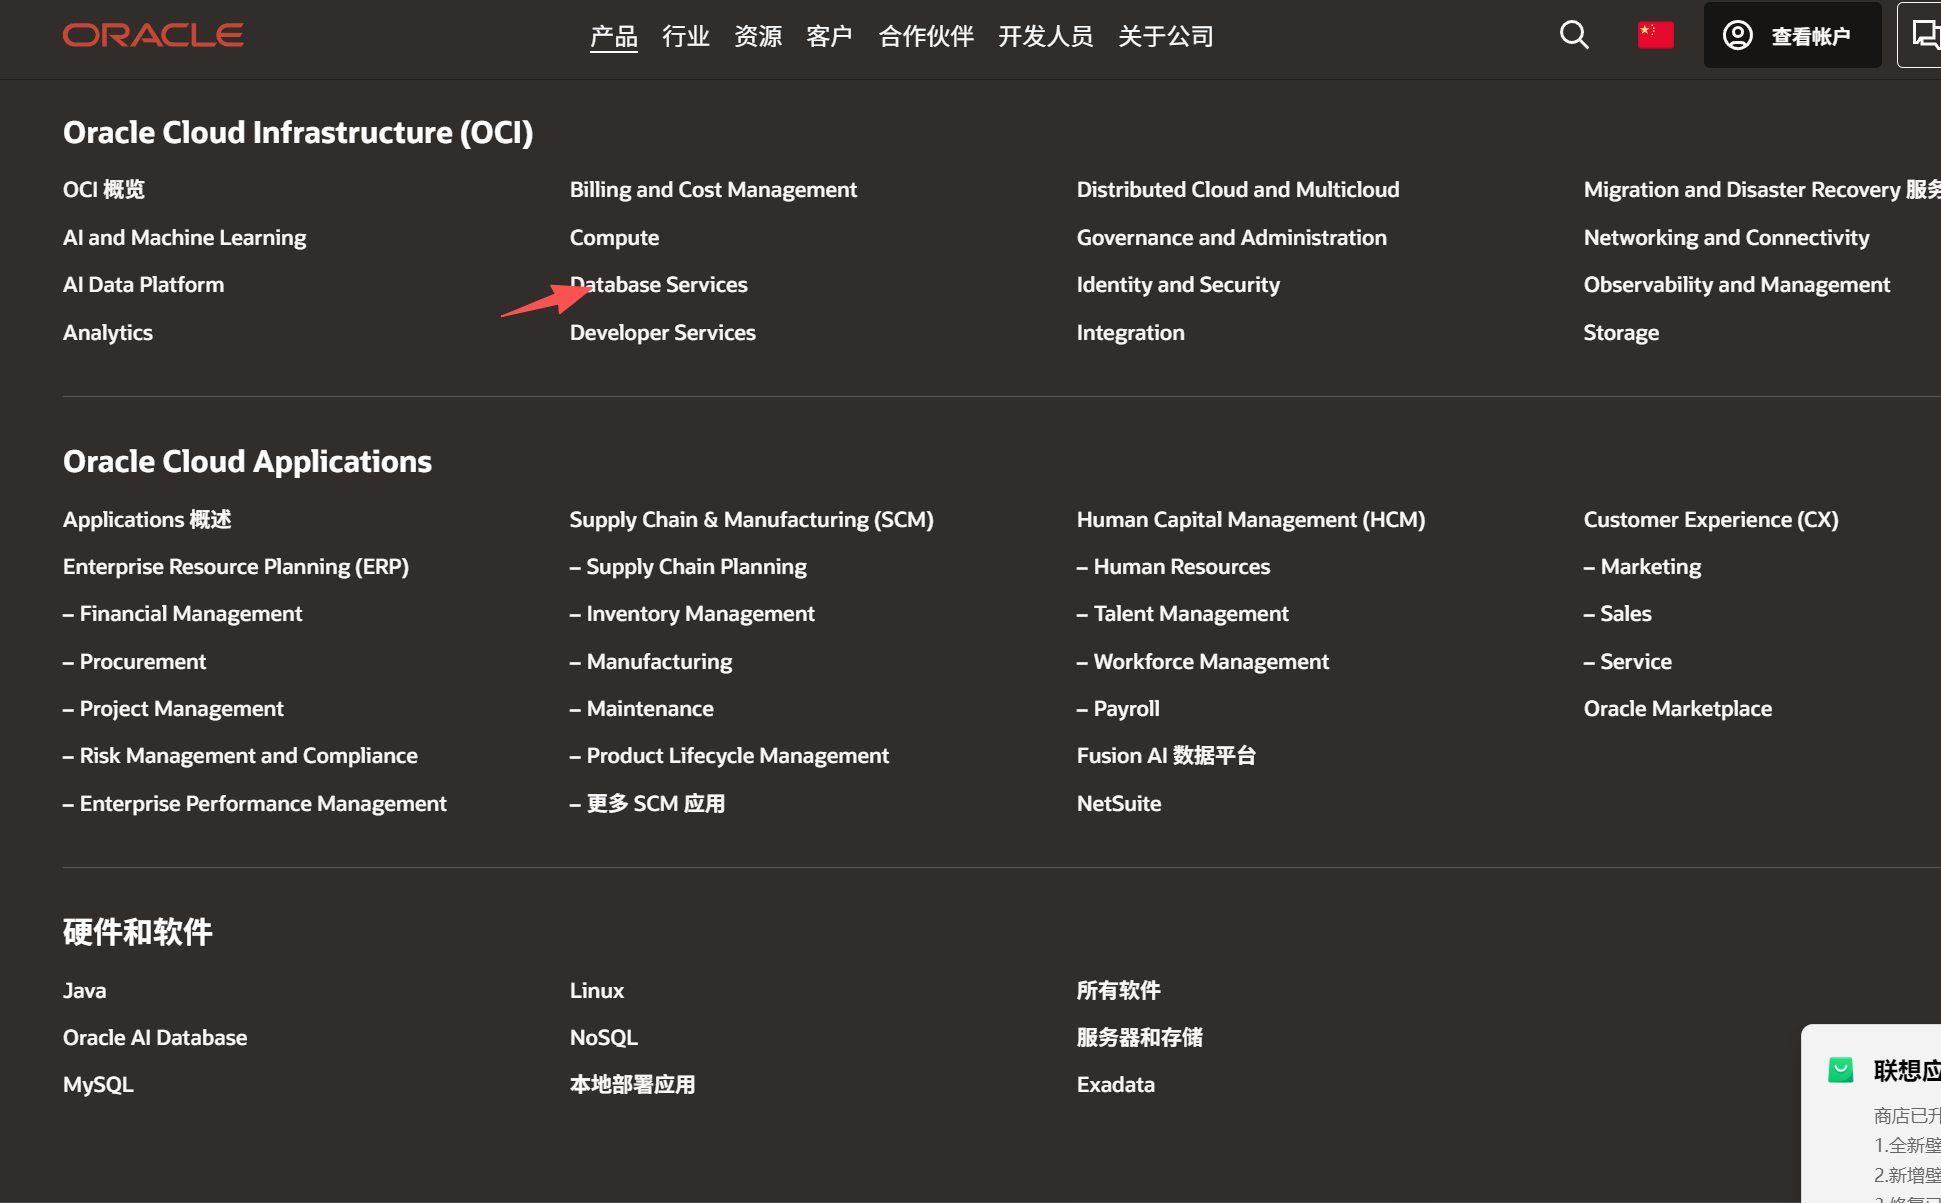Select the 合作伙伴 menu item
The image size is (1941, 1203).
pos(925,36)
